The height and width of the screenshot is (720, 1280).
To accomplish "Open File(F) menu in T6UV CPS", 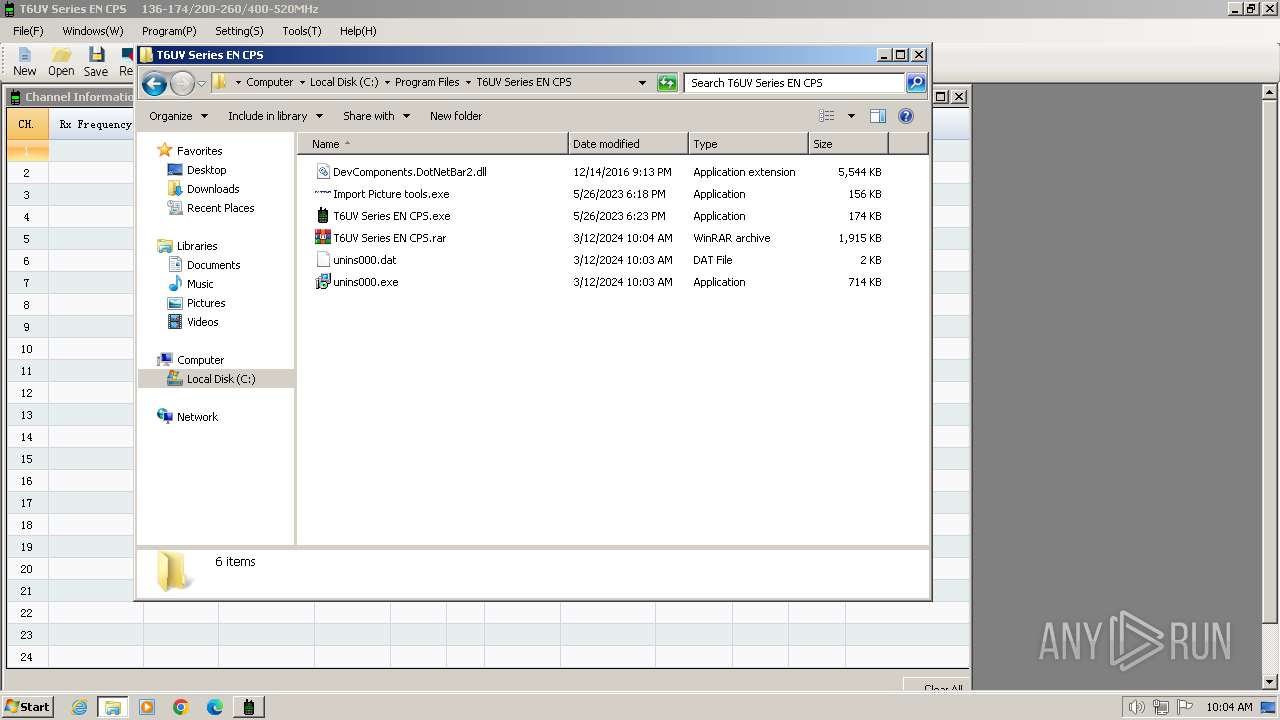I will pyautogui.click(x=28, y=31).
